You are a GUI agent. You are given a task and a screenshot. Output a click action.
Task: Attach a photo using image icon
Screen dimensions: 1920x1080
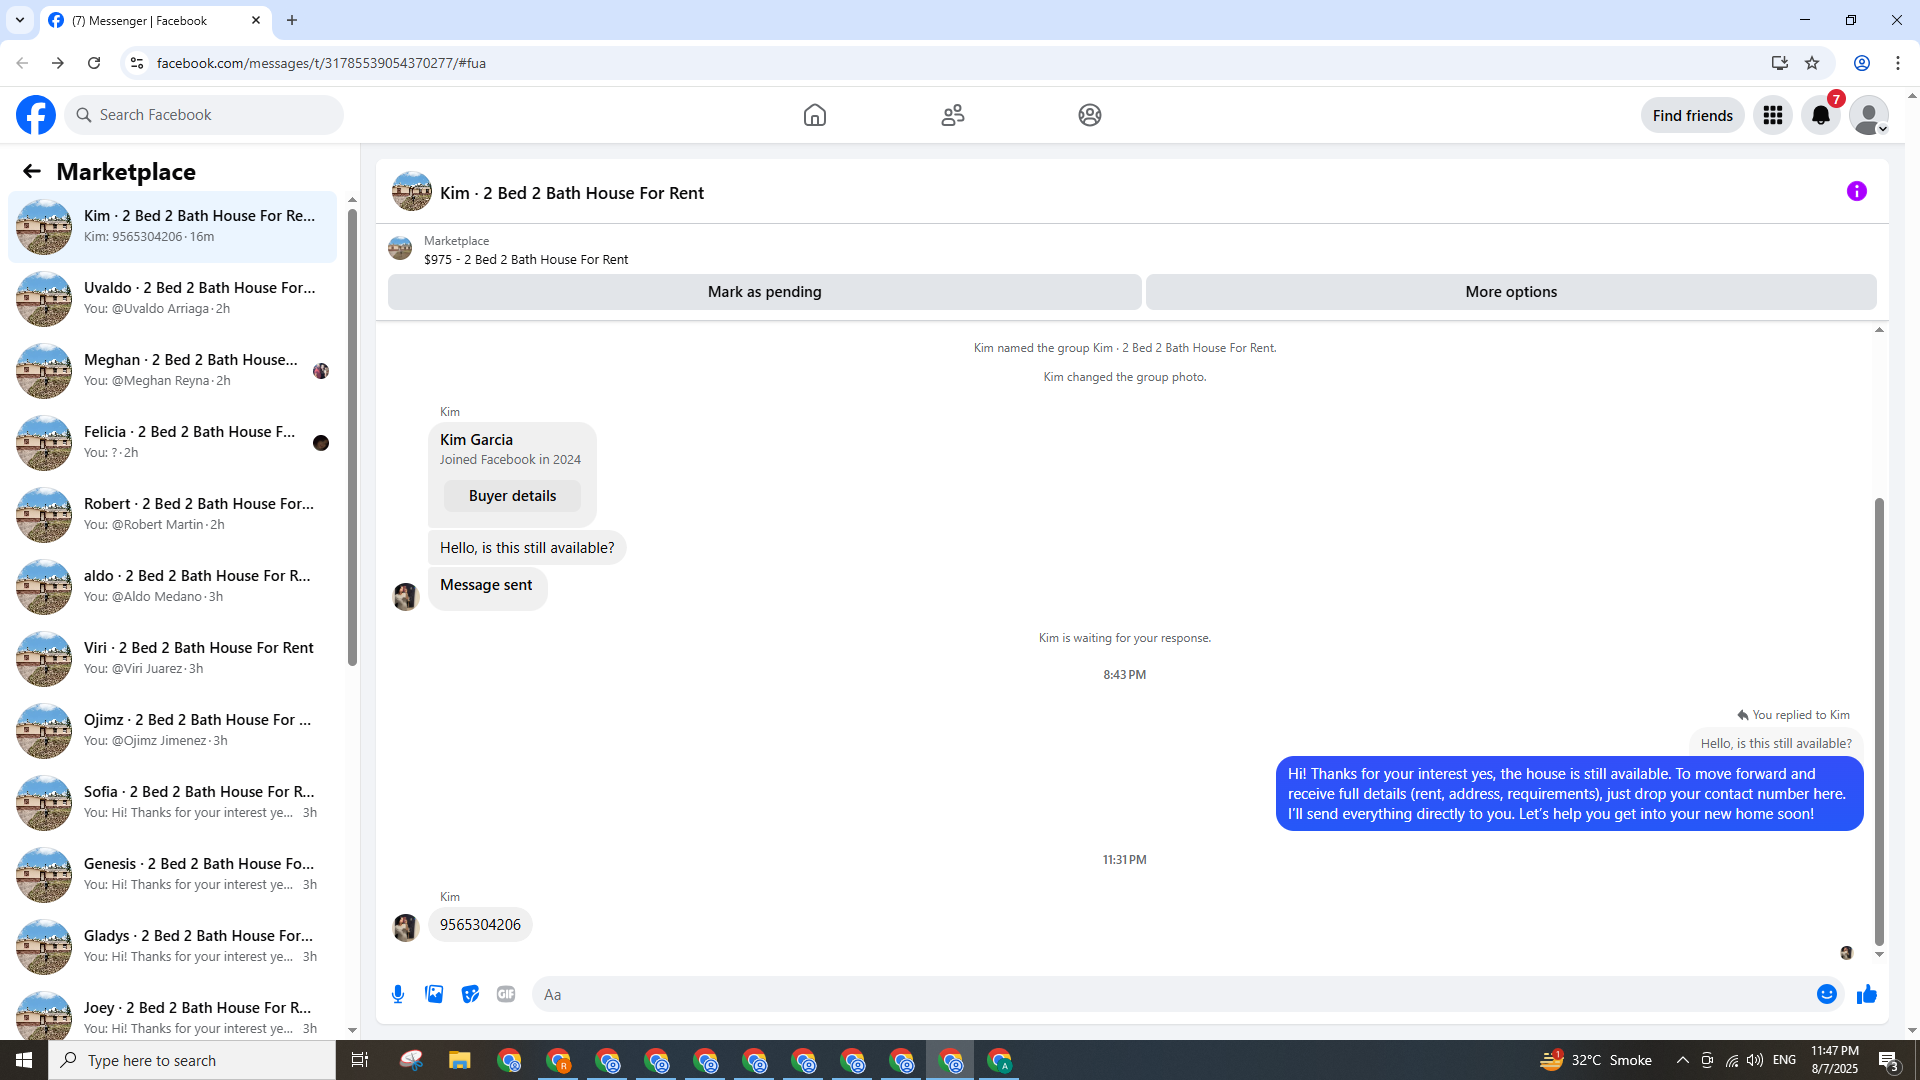click(x=434, y=994)
